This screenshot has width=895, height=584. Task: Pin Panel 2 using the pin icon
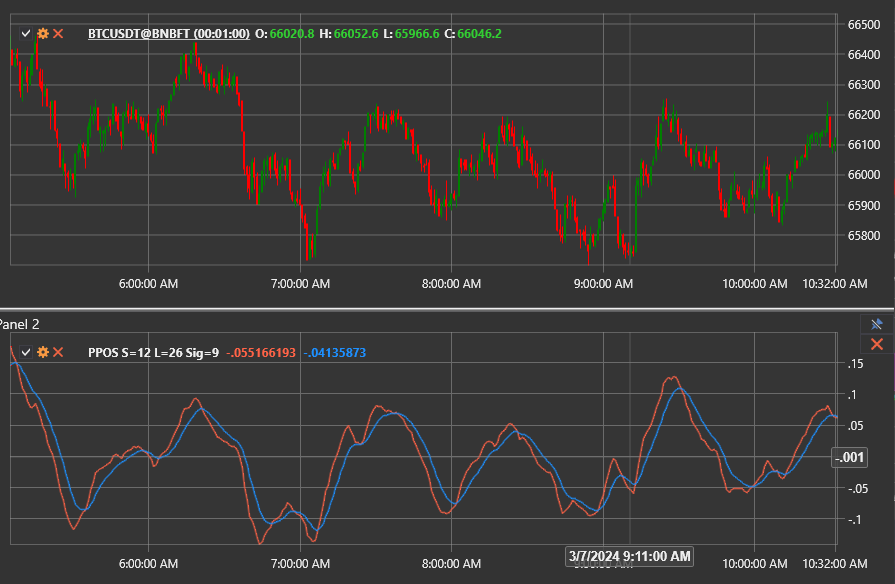(877, 324)
